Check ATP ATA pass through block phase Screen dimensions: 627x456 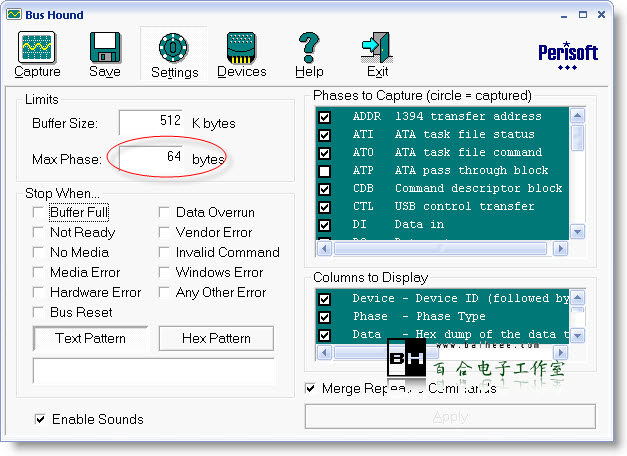(325, 171)
